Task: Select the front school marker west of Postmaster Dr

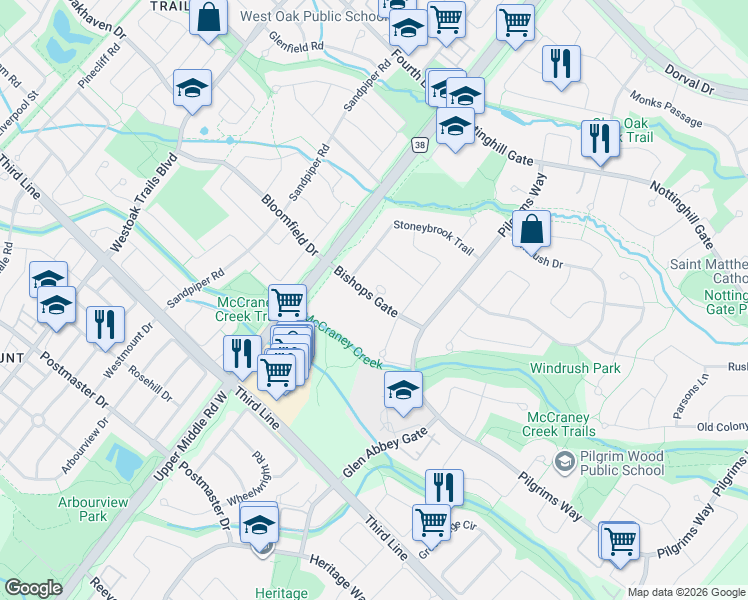Action: point(56,306)
